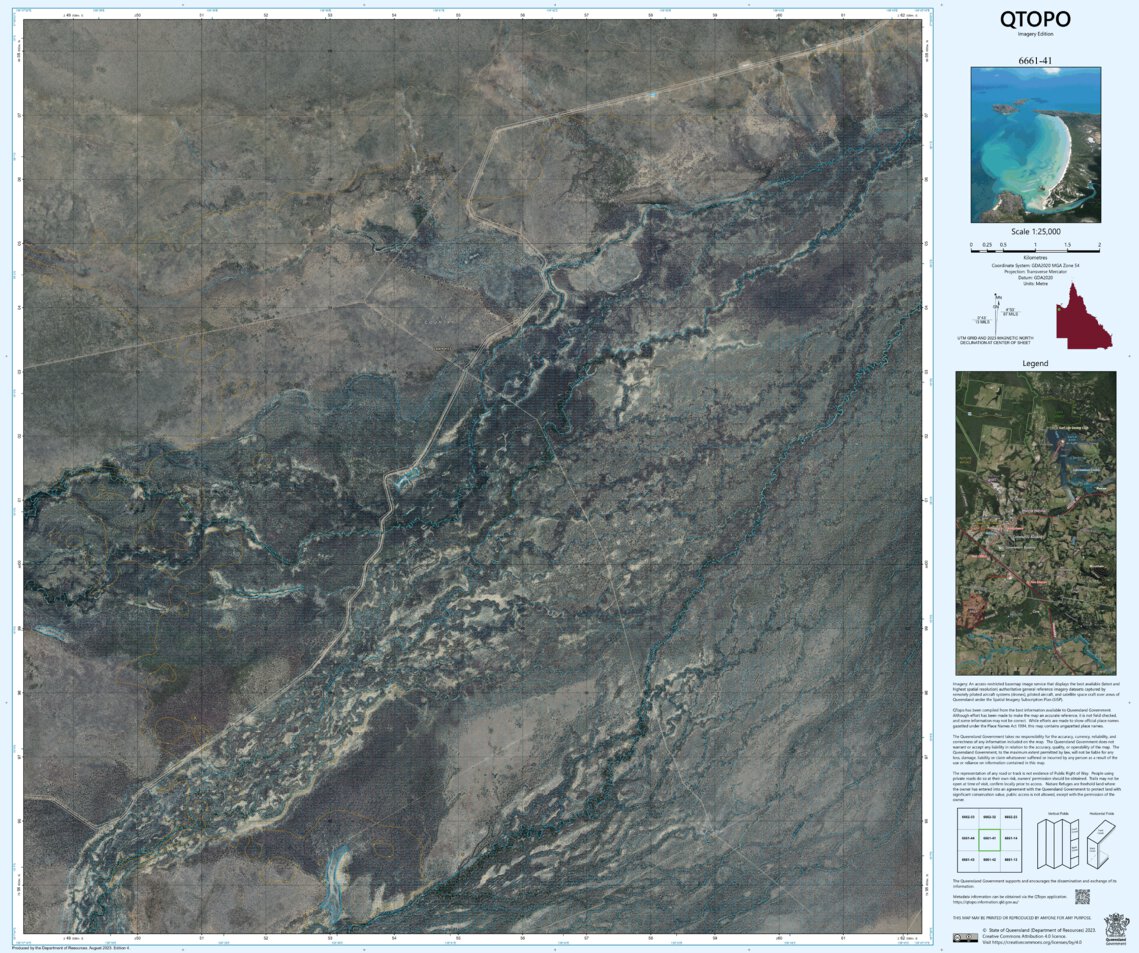The height and width of the screenshot is (953, 1139).
Task: Select adjoining sheet 6661-14 in the grid
Action: pos(1011,838)
